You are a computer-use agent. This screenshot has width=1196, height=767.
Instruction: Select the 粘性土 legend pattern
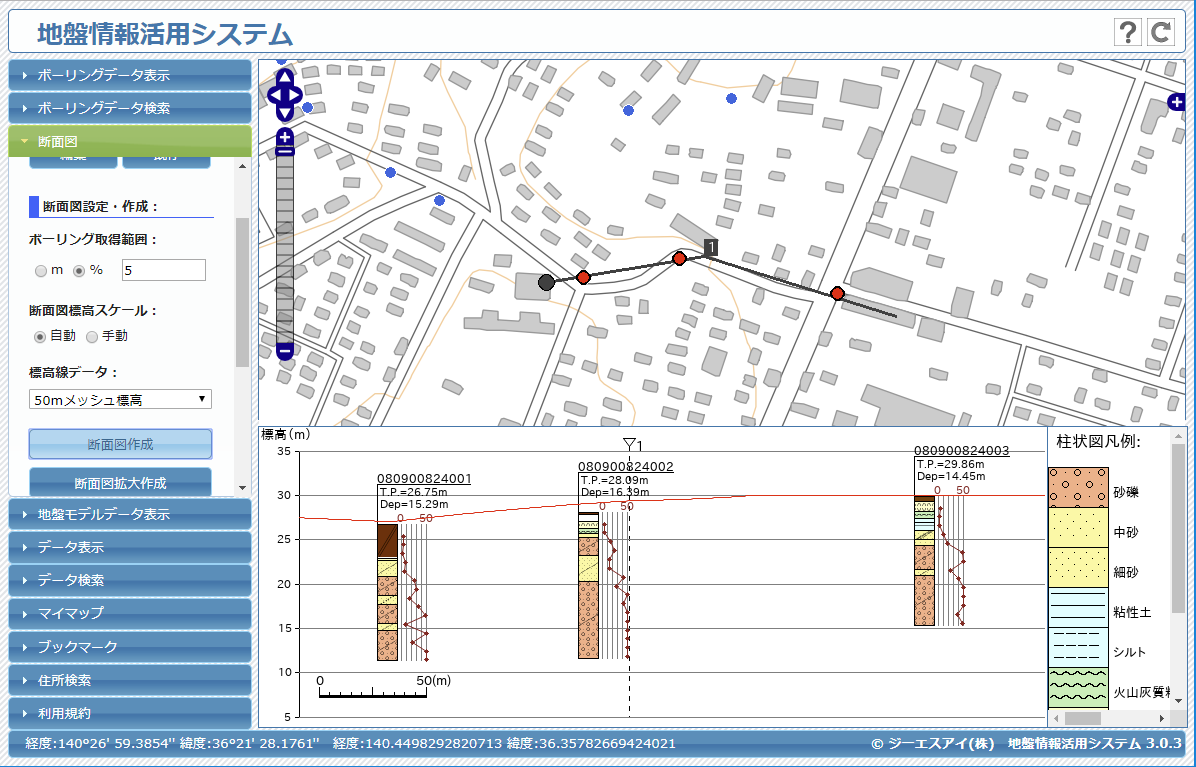pyautogui.click(x=1078, y=608)
